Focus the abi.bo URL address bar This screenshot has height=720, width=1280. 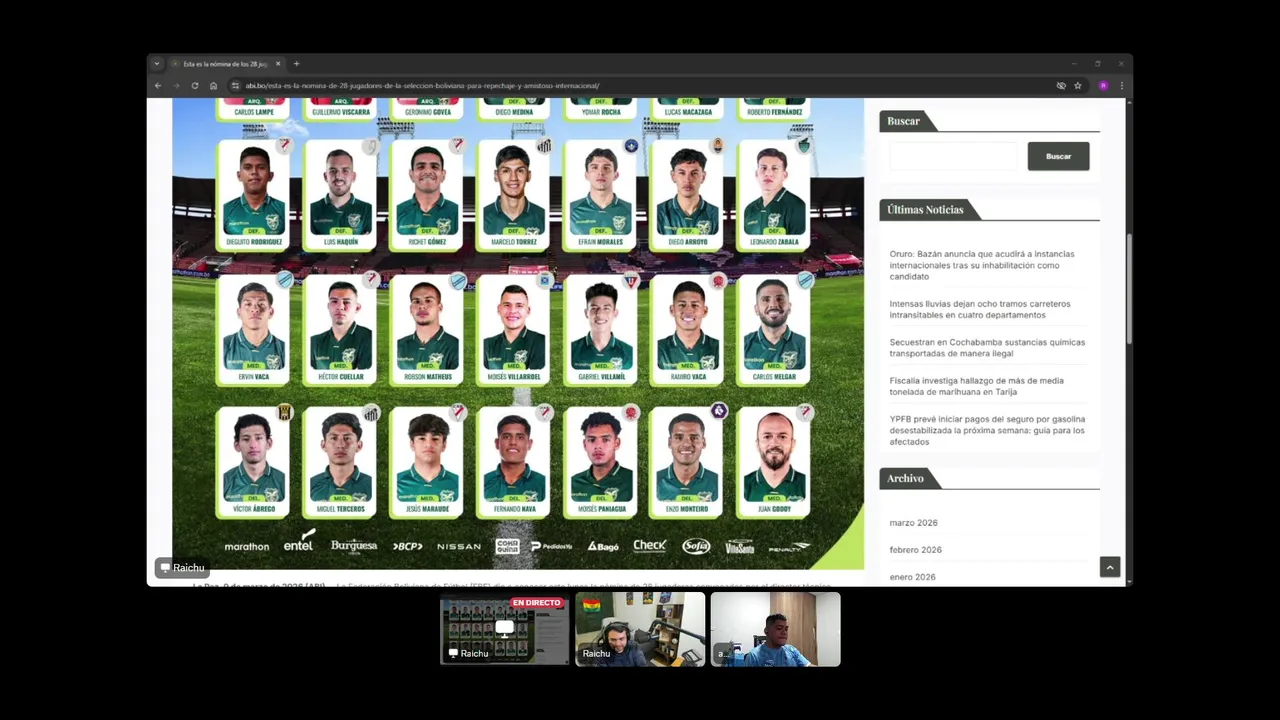(640, 86)
